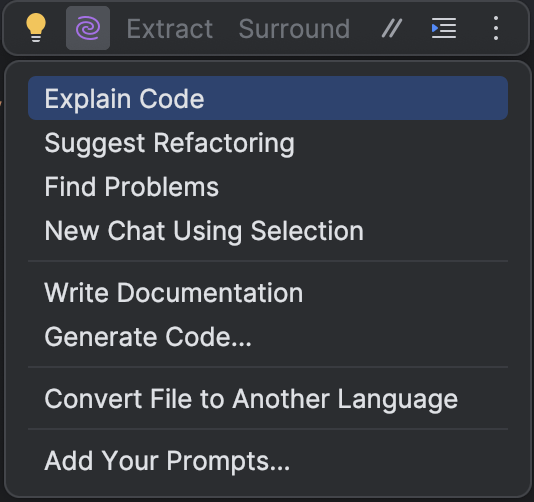
Task: Click the yellow lightbulb intention actions icon
Action: click(36, 28)
